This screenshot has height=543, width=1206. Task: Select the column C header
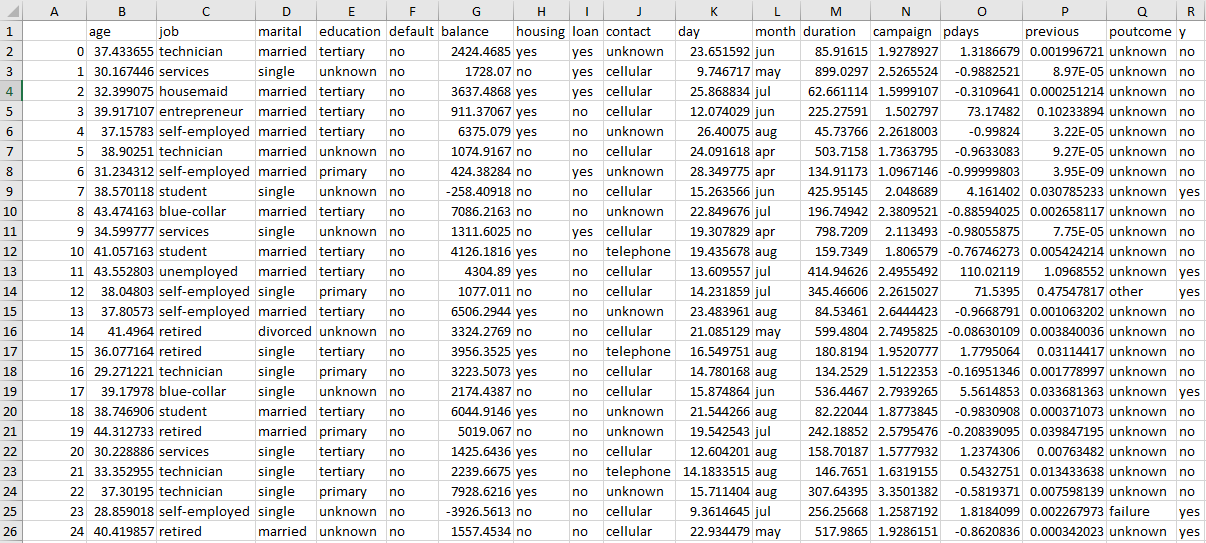point(206,10)
